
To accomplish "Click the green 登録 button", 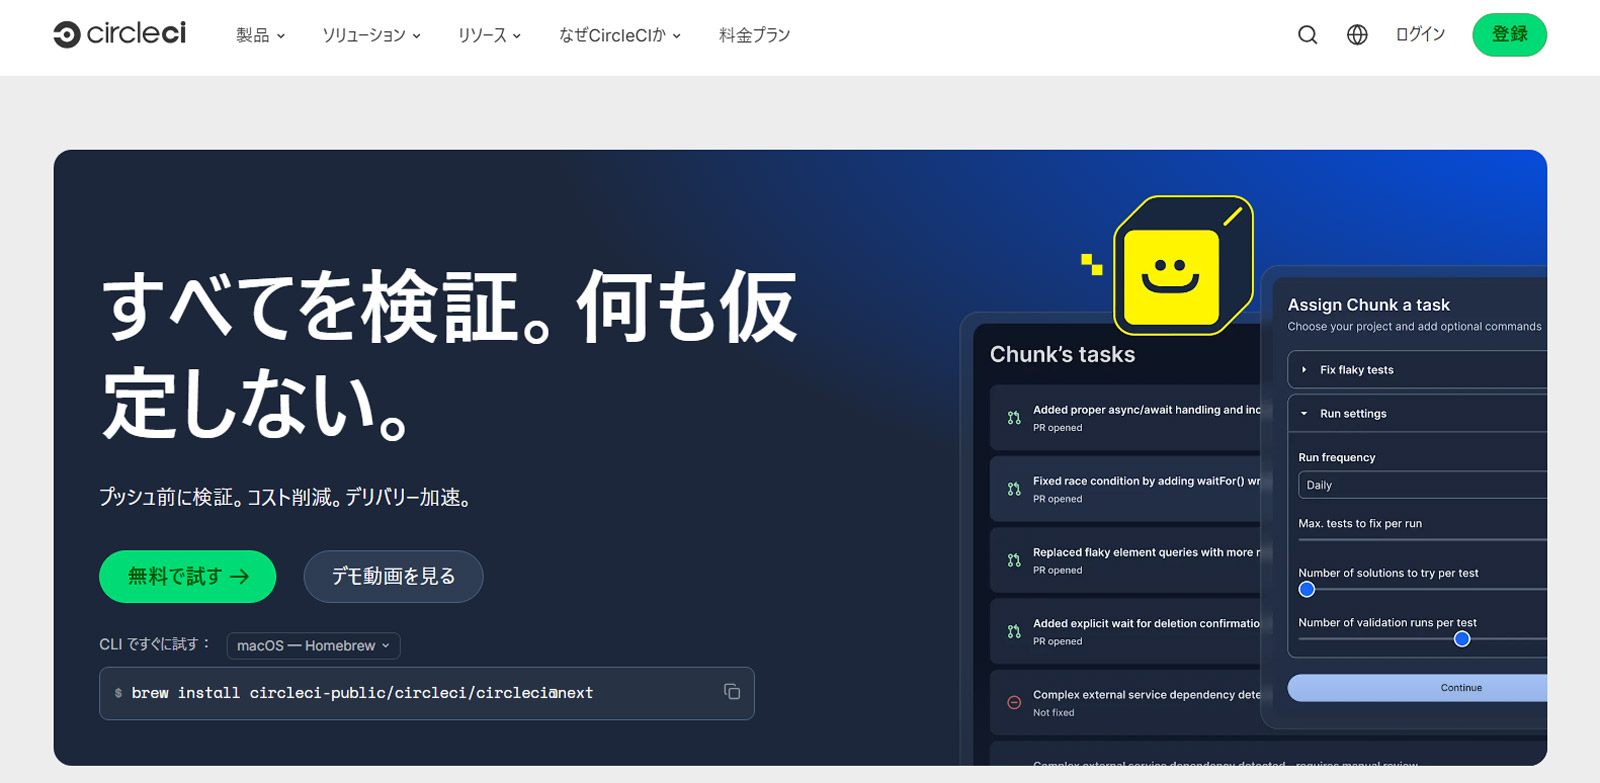I will (x=1509, y=35).
